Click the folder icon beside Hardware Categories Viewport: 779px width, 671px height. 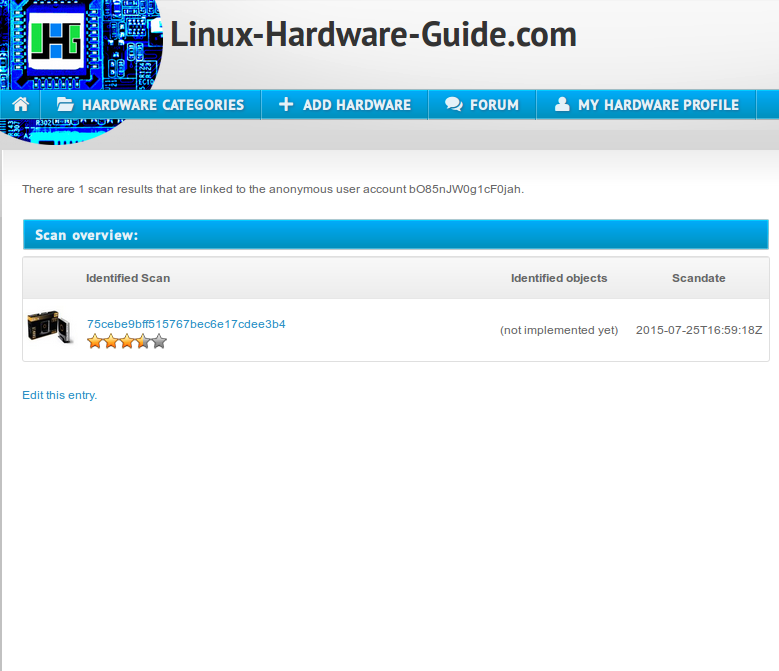[65, 104]
